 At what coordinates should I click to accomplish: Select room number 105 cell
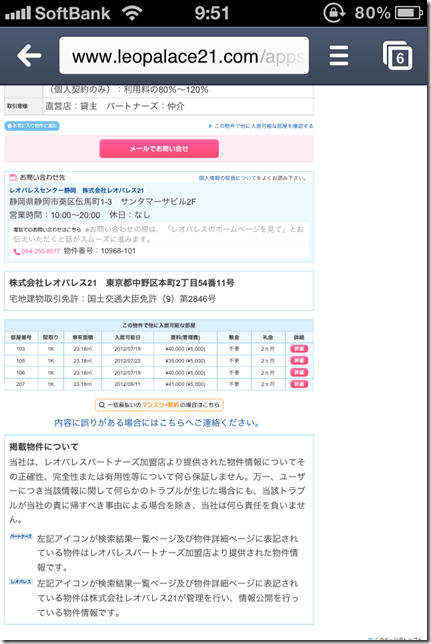[21, 361]
